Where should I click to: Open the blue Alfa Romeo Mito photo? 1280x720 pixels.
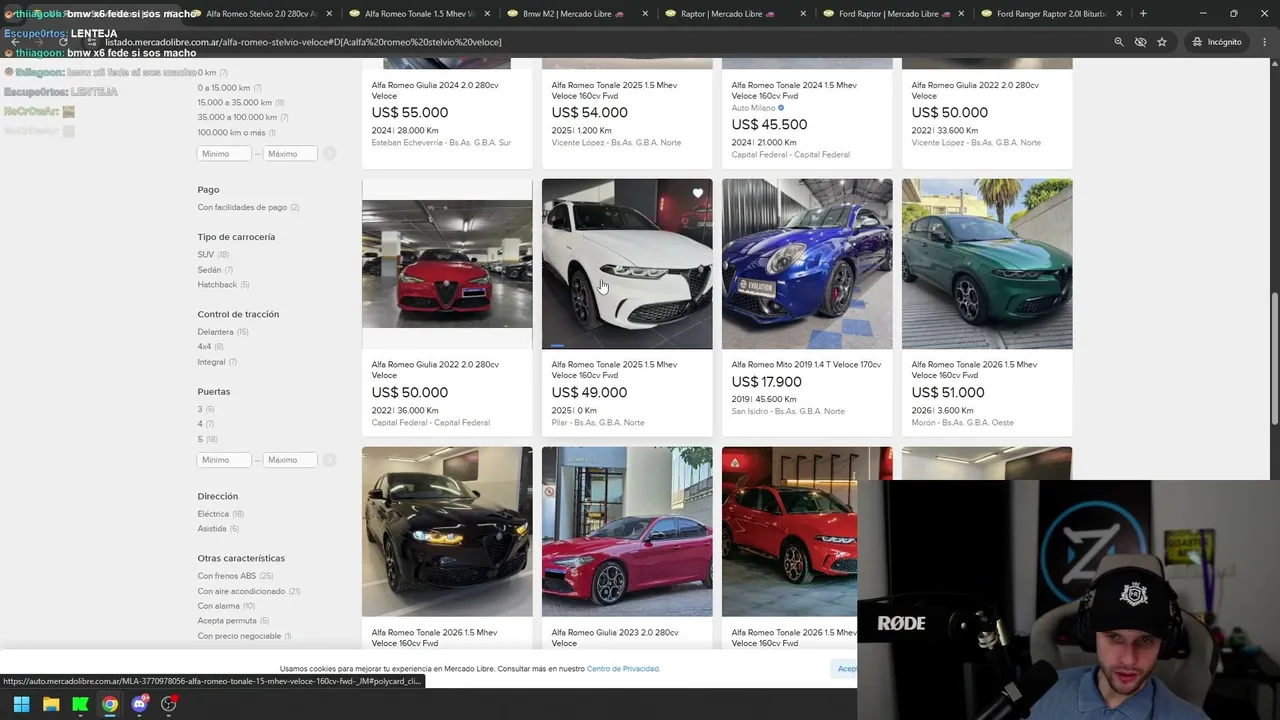pyautogui.click(x=807, y=264)
